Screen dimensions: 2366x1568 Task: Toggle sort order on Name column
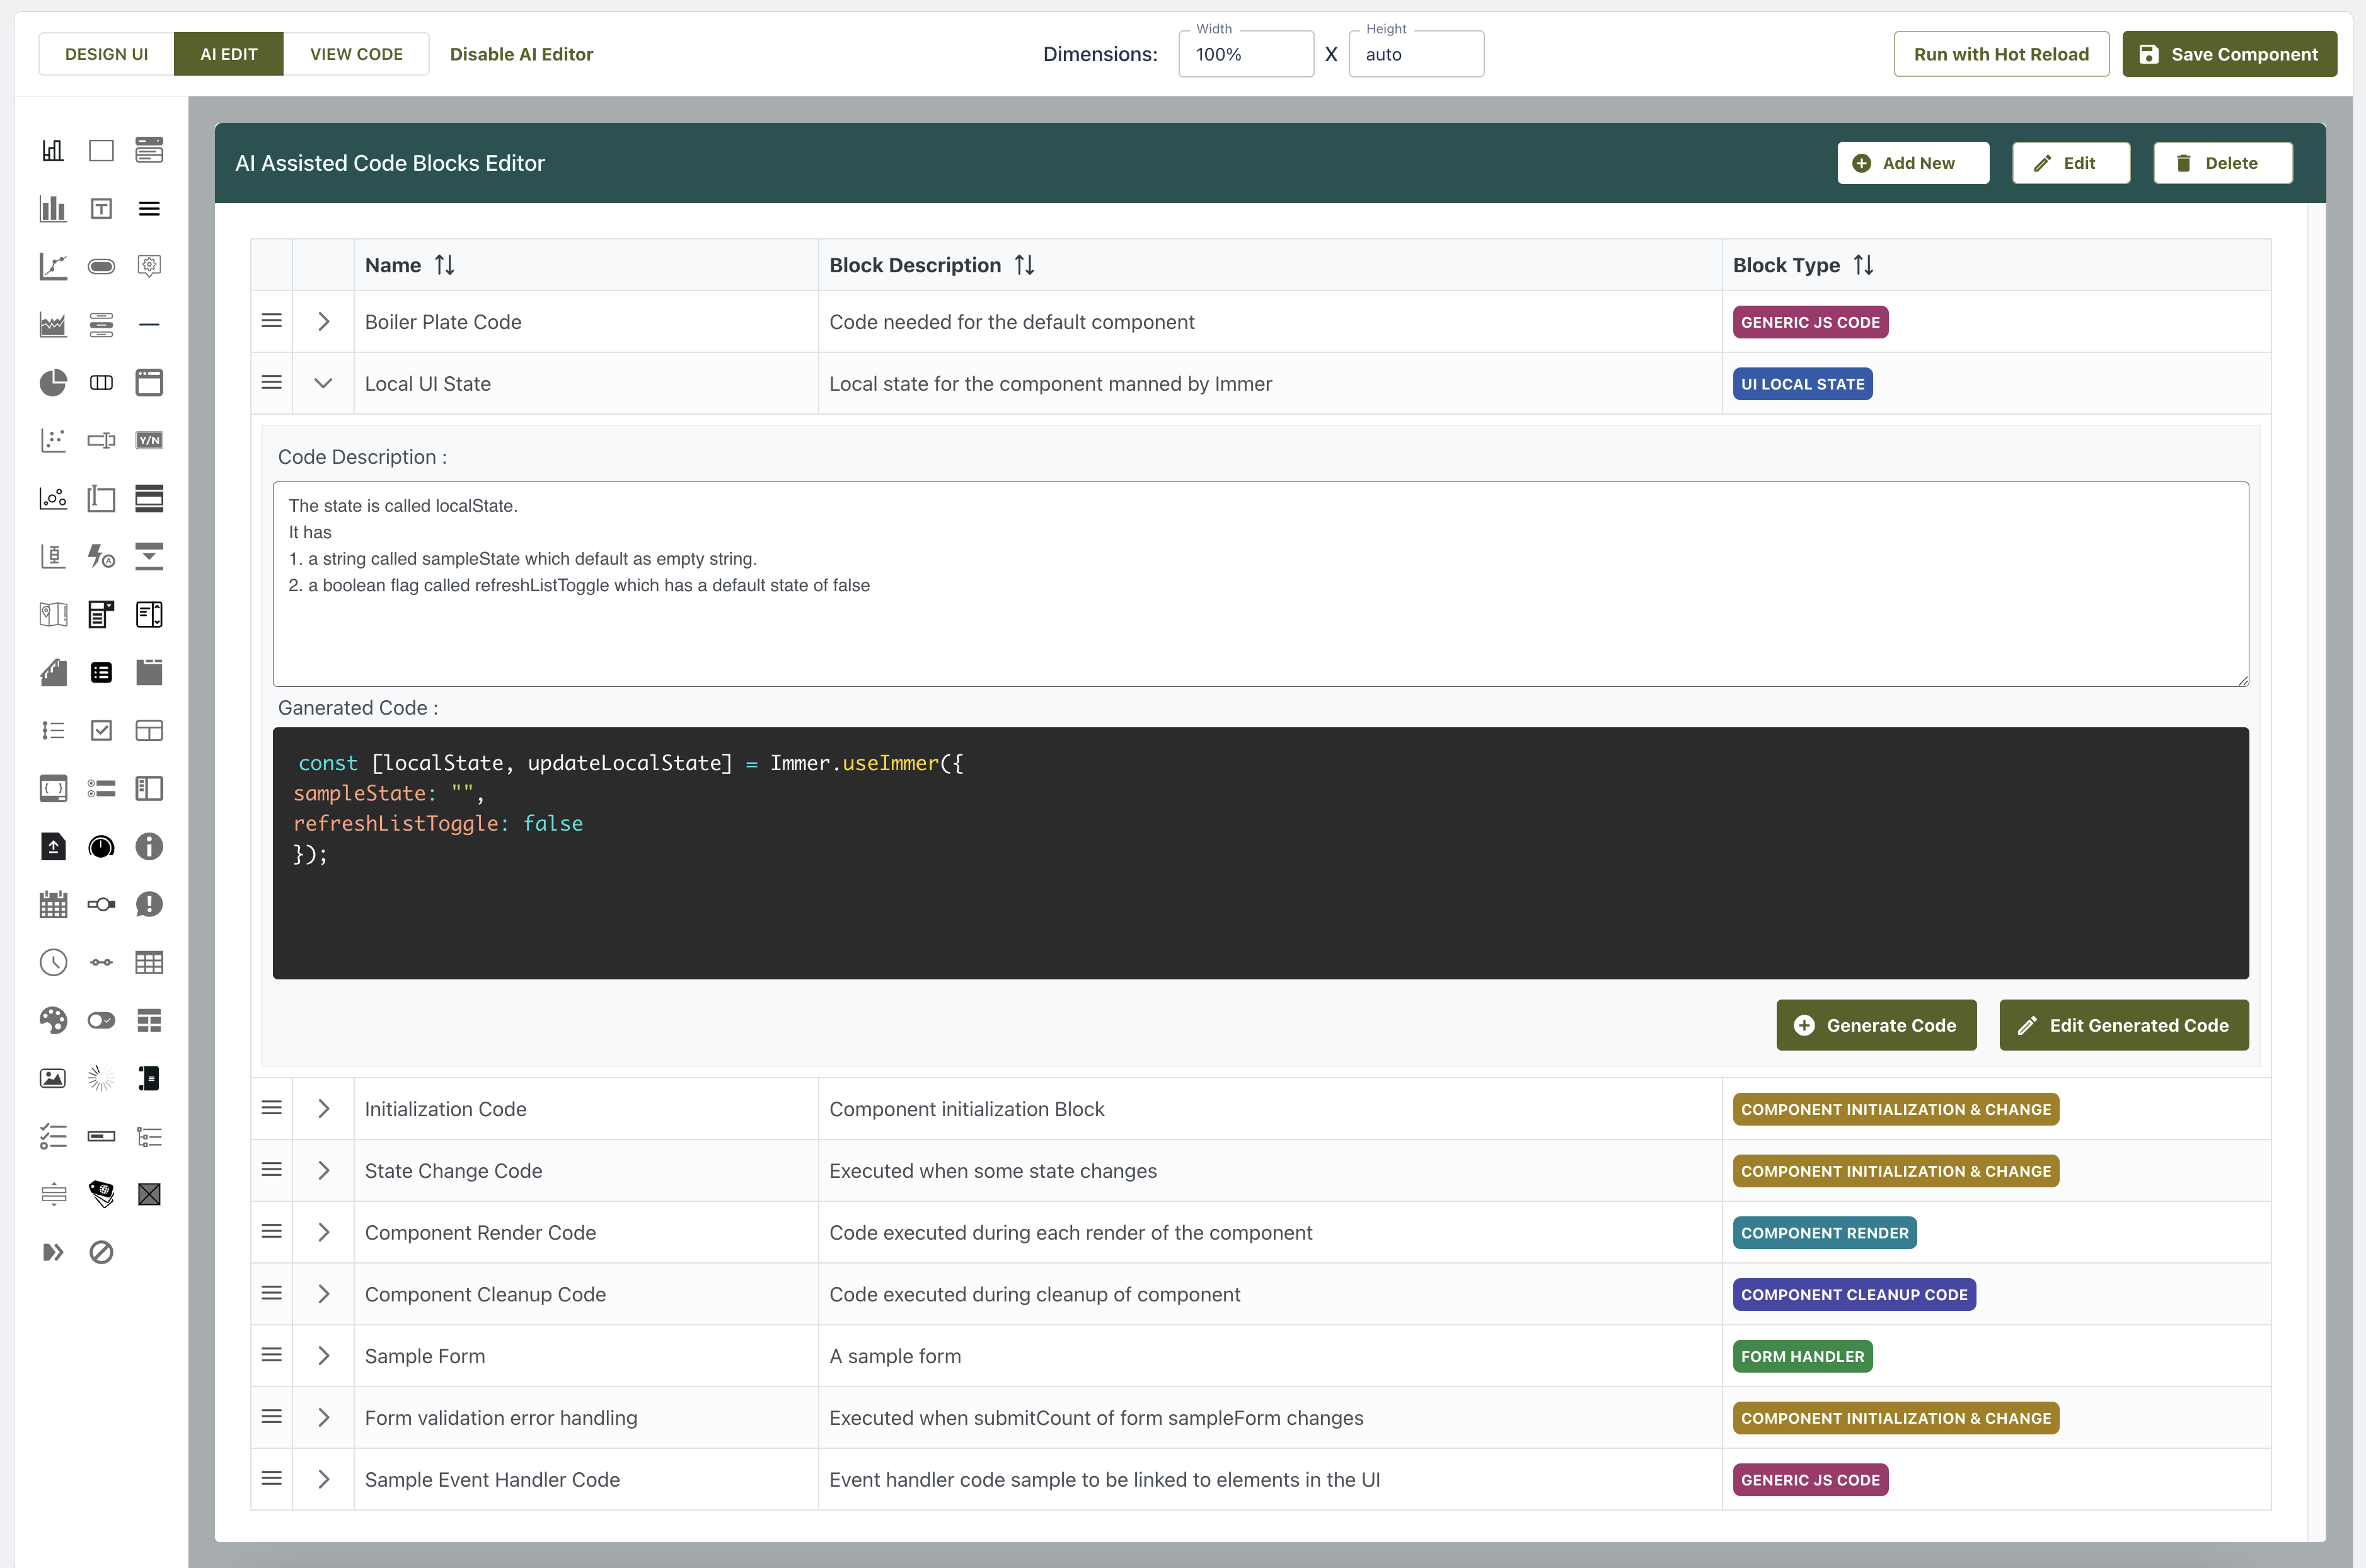(x=444, y=265)
